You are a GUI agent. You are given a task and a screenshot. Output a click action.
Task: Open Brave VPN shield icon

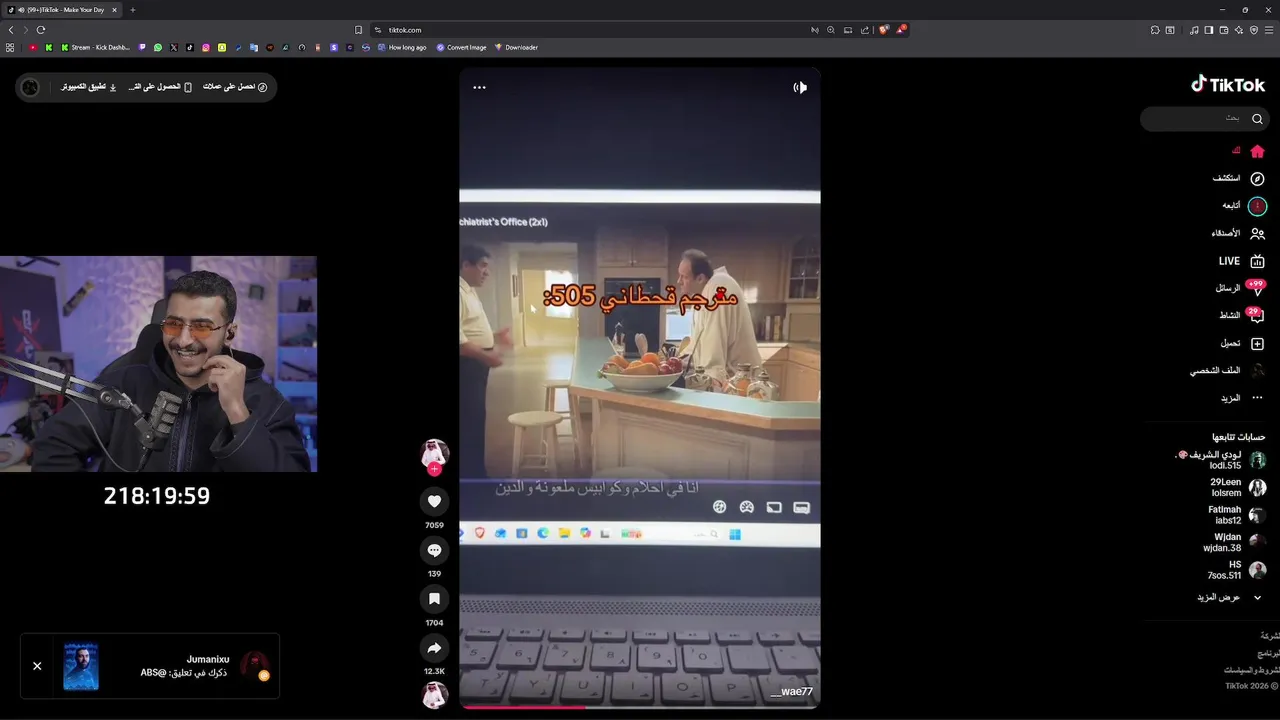(1254, 30)
